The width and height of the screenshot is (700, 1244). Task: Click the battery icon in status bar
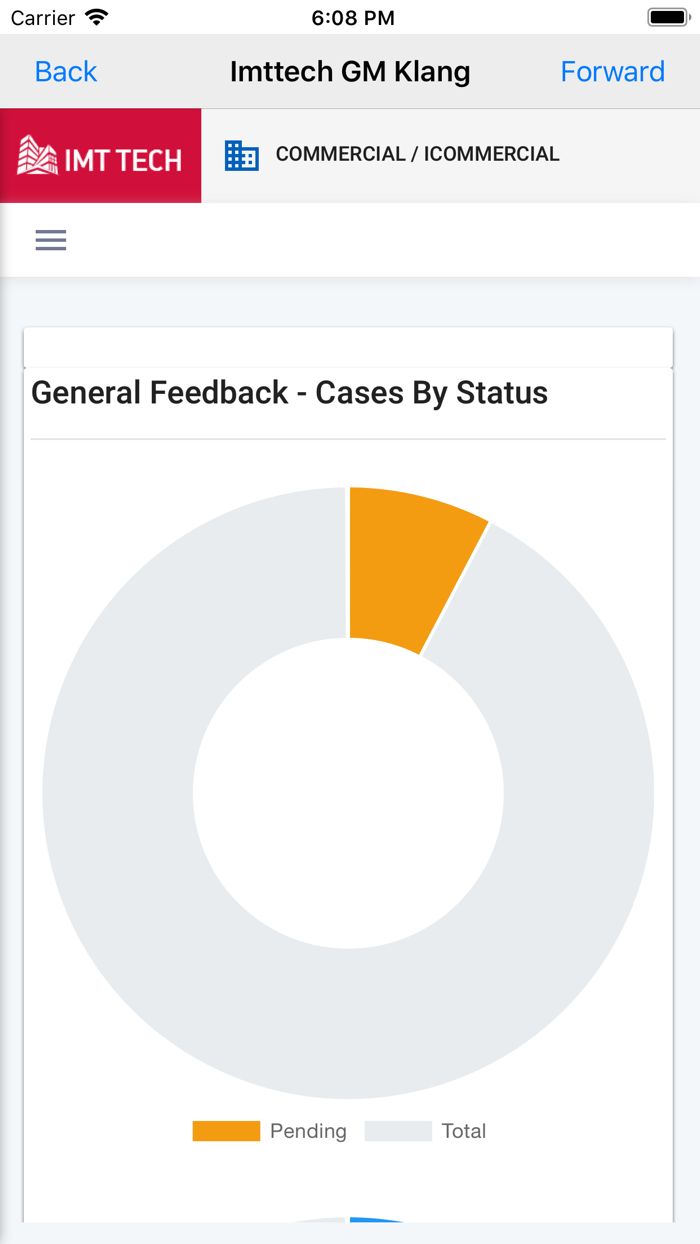668,18
